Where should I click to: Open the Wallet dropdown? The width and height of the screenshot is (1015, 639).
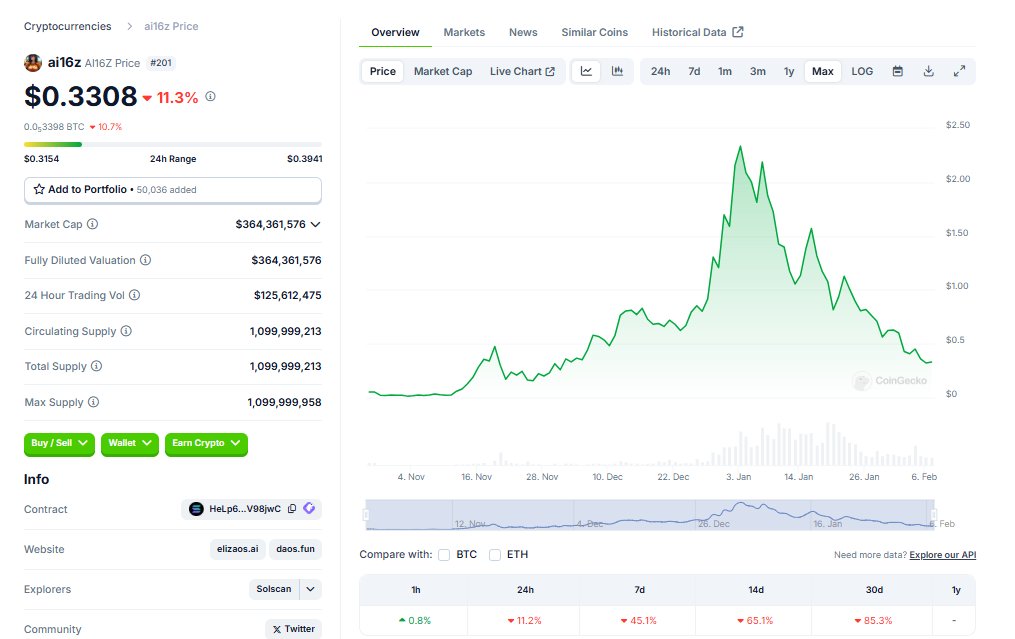(x=129, y=443)
